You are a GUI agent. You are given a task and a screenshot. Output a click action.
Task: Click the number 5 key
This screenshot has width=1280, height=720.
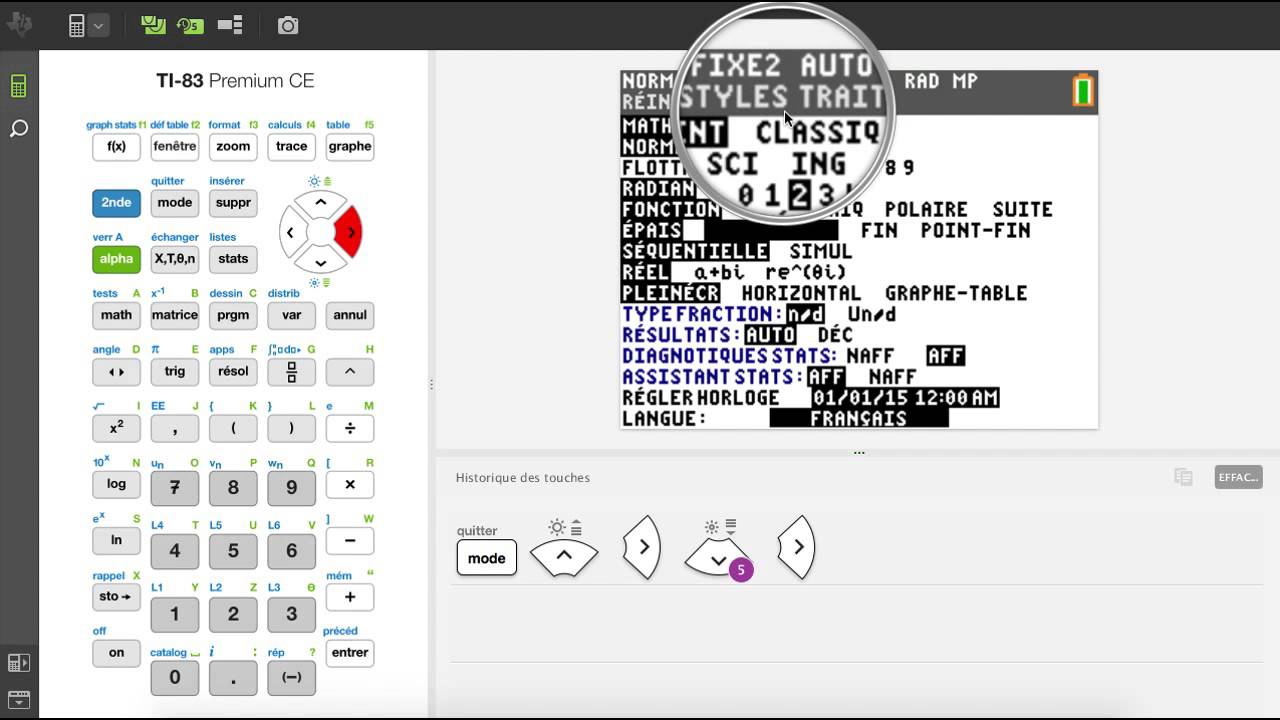click(x=233, y=551)
